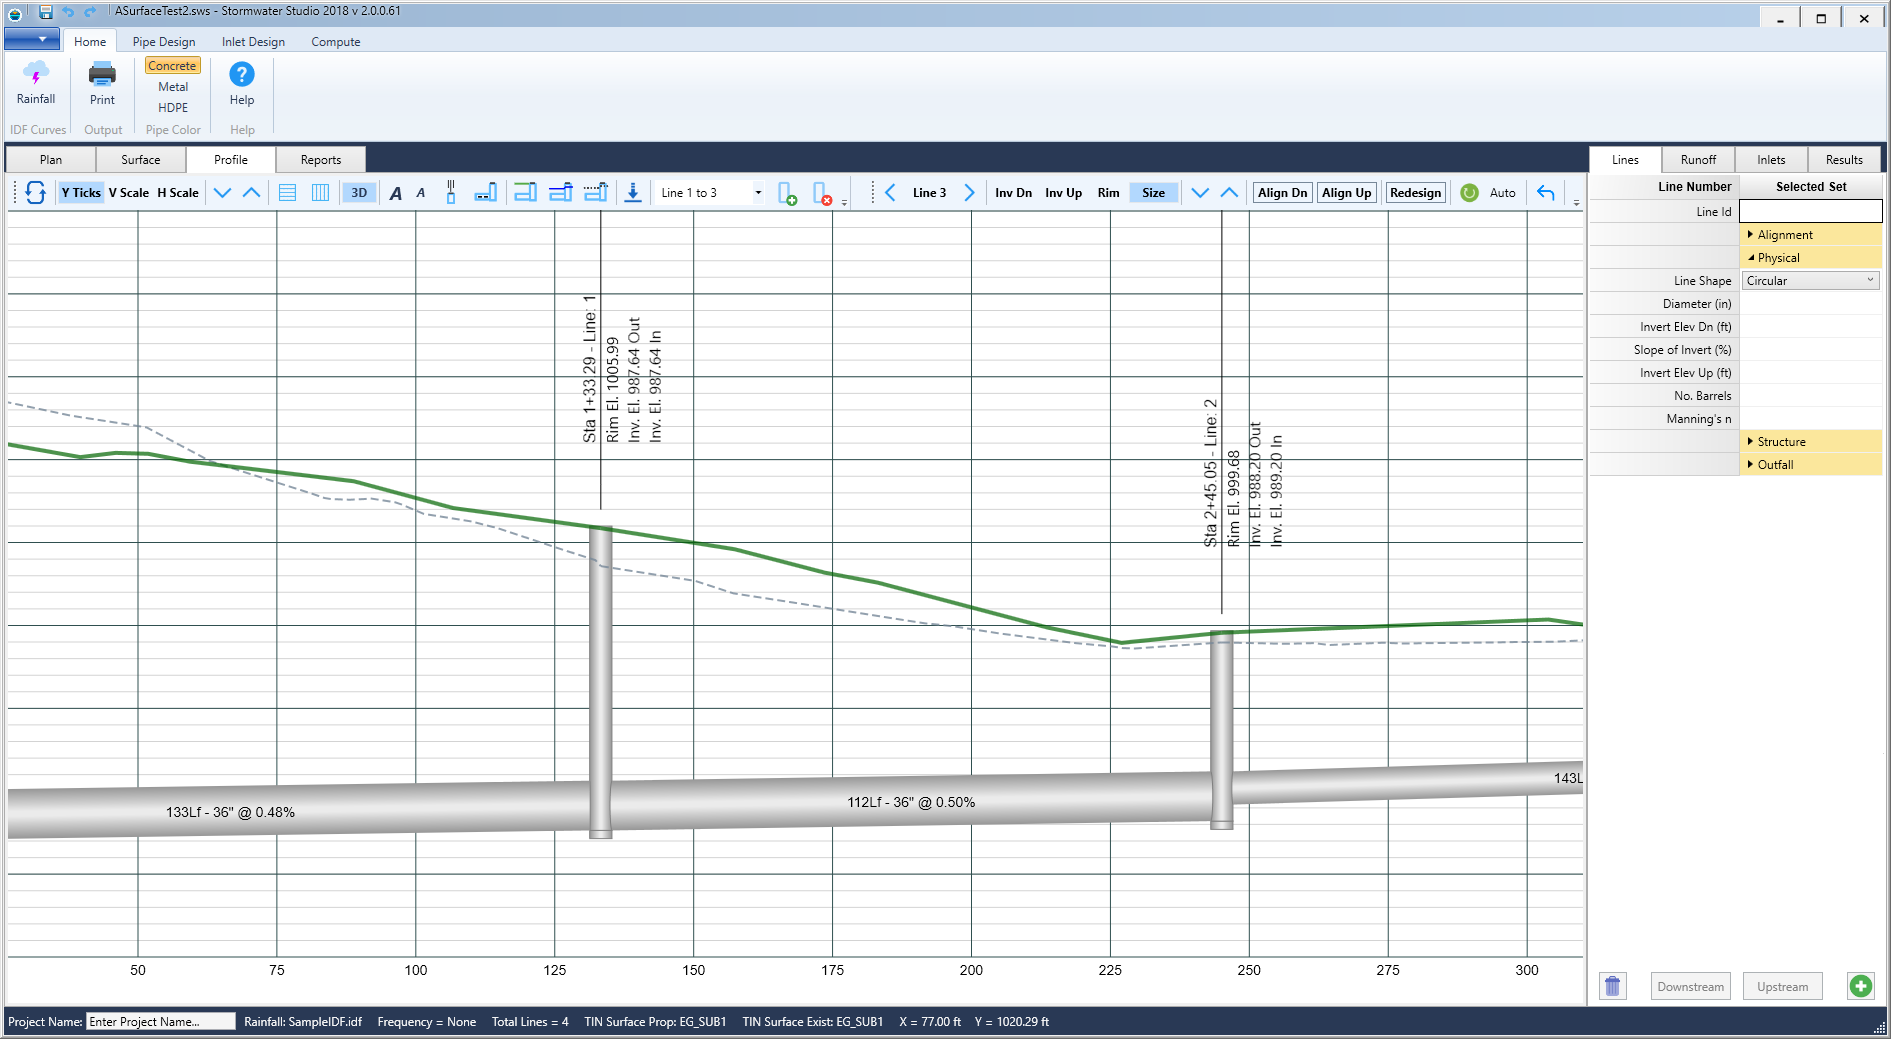Click the refresh profile icon
1891x1039 pixels.
(x=36, y=193)
